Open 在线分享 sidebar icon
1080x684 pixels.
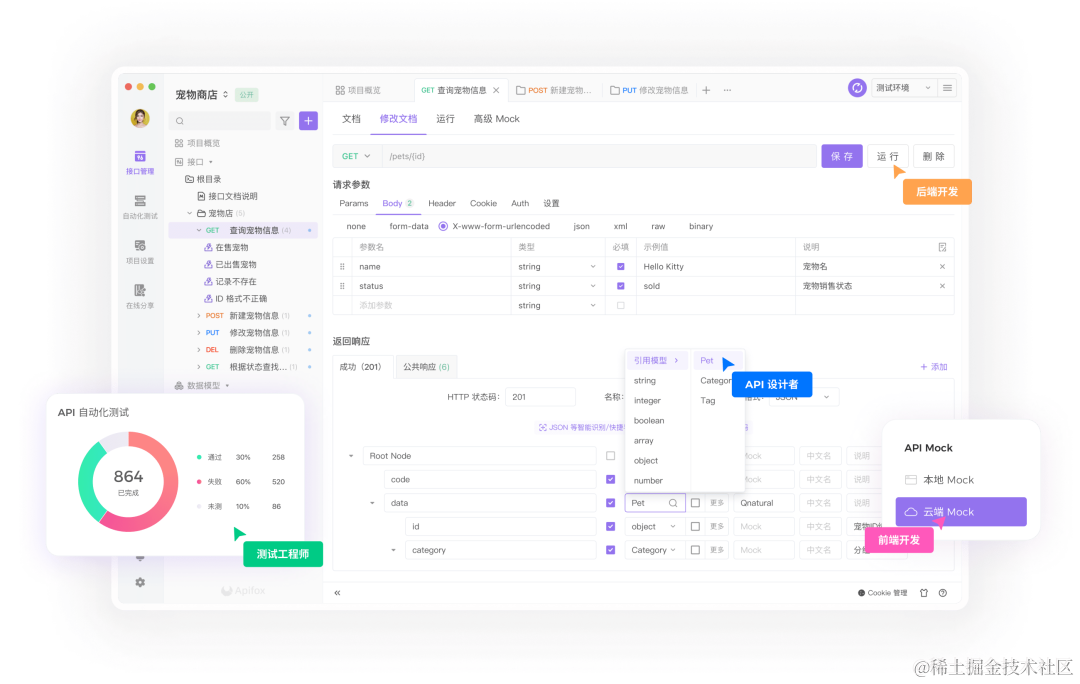140,296
